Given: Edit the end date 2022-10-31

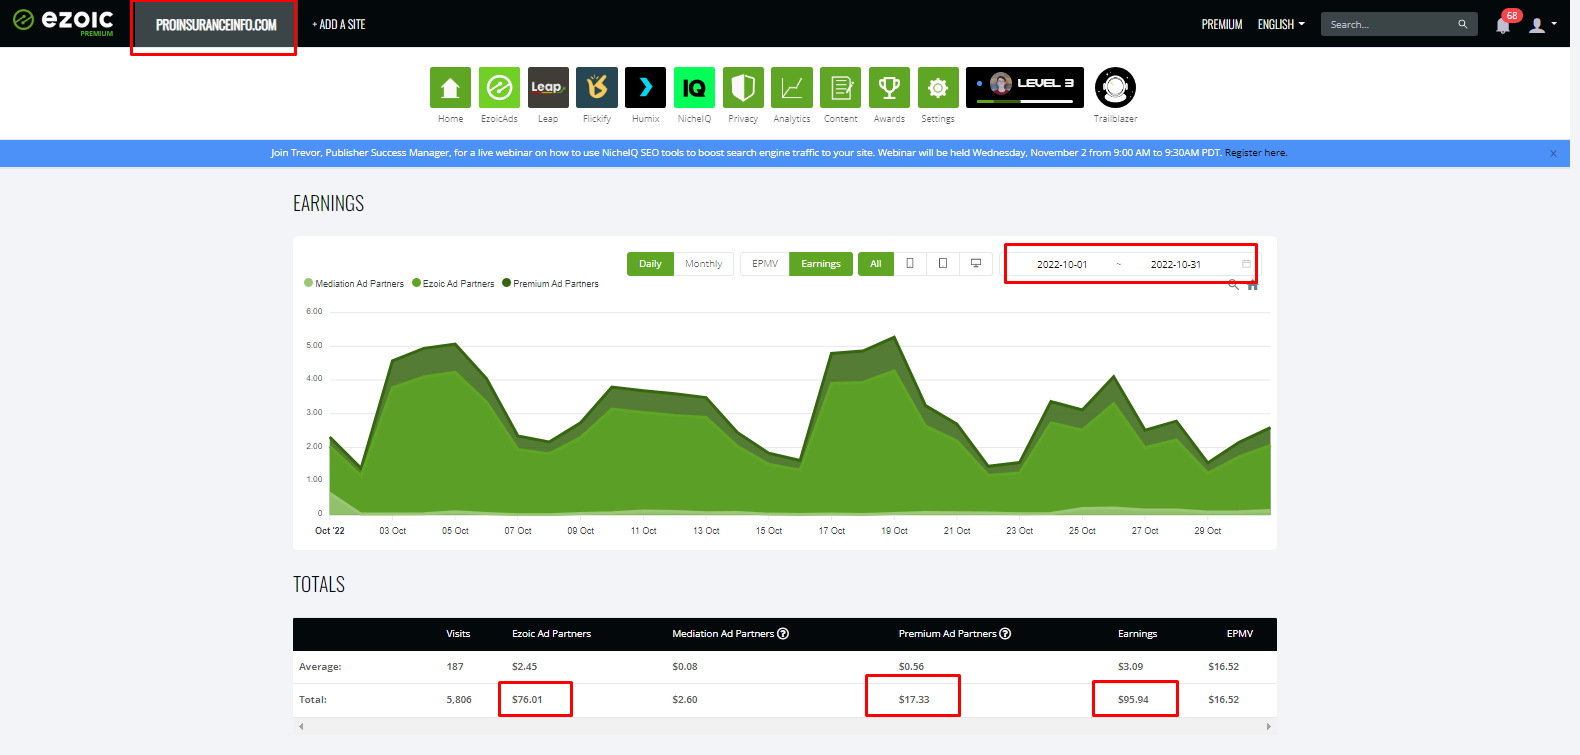Looking at the screenshot, I should point(1176,264).
